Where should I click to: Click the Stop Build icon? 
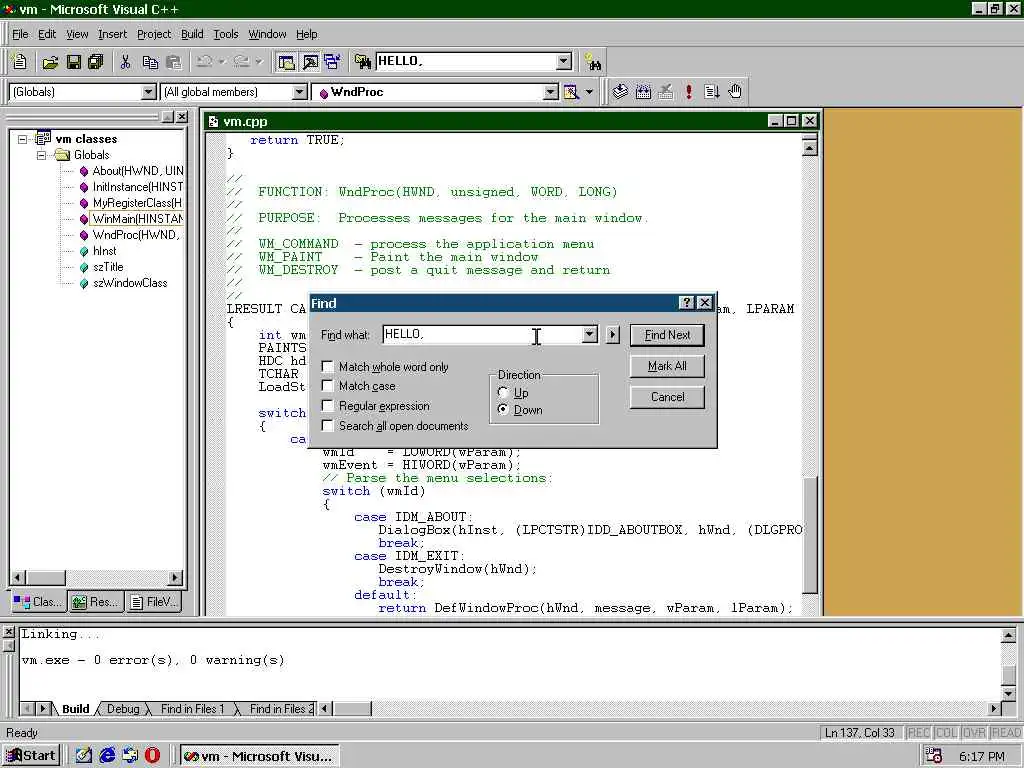(x=665, y=92)
